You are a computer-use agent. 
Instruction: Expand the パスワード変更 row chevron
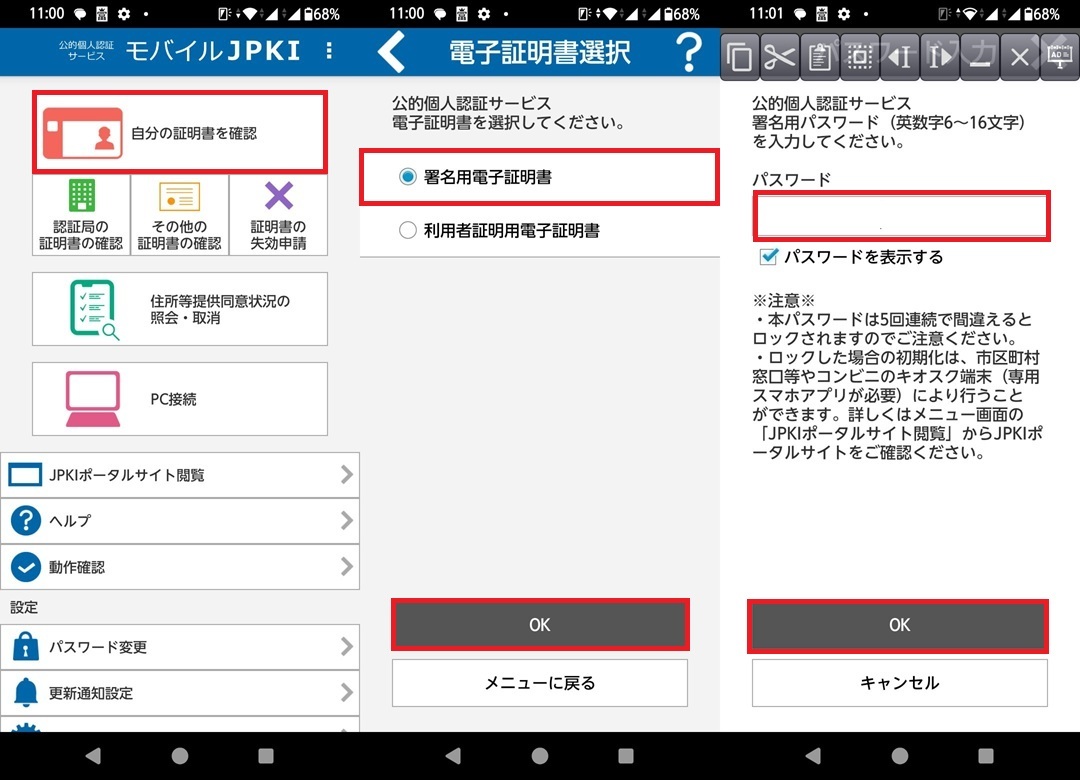tap(347, 647)
